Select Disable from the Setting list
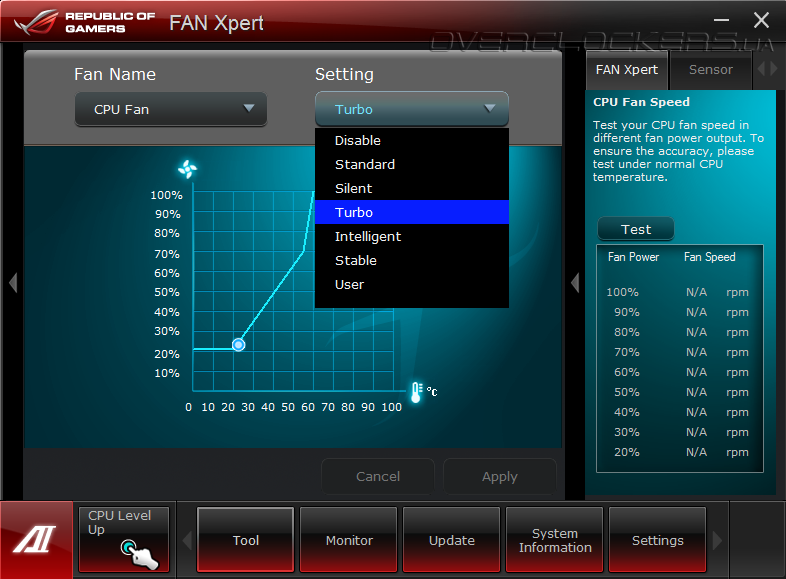 pyautogui.click(x=412, y=140)
